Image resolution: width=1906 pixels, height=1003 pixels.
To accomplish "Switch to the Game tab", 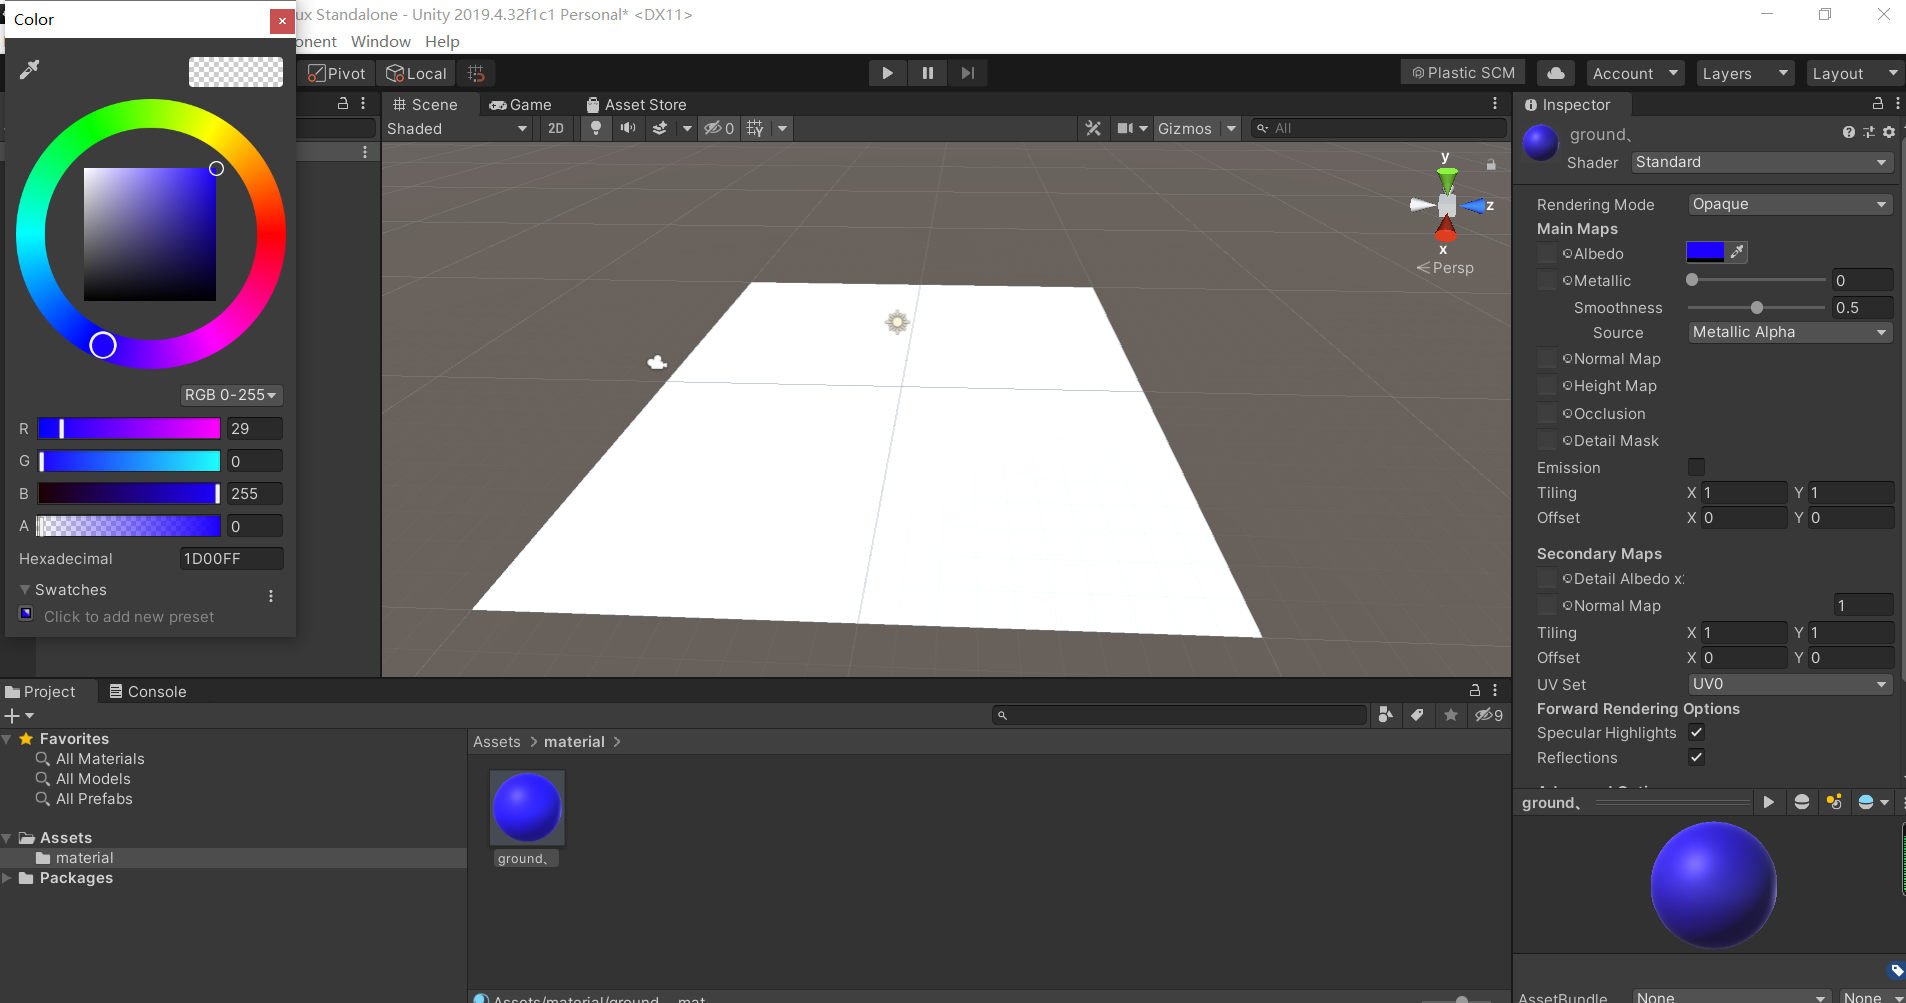I will tap(521, 104).
